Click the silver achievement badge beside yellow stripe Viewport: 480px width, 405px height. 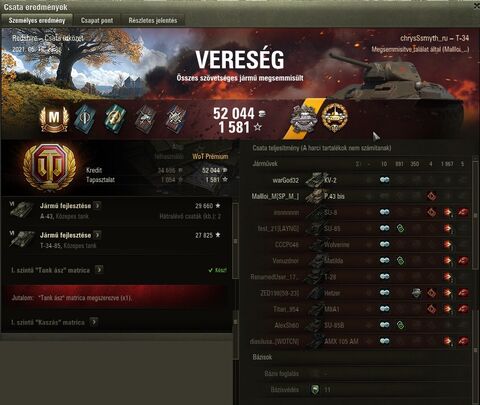303,119
